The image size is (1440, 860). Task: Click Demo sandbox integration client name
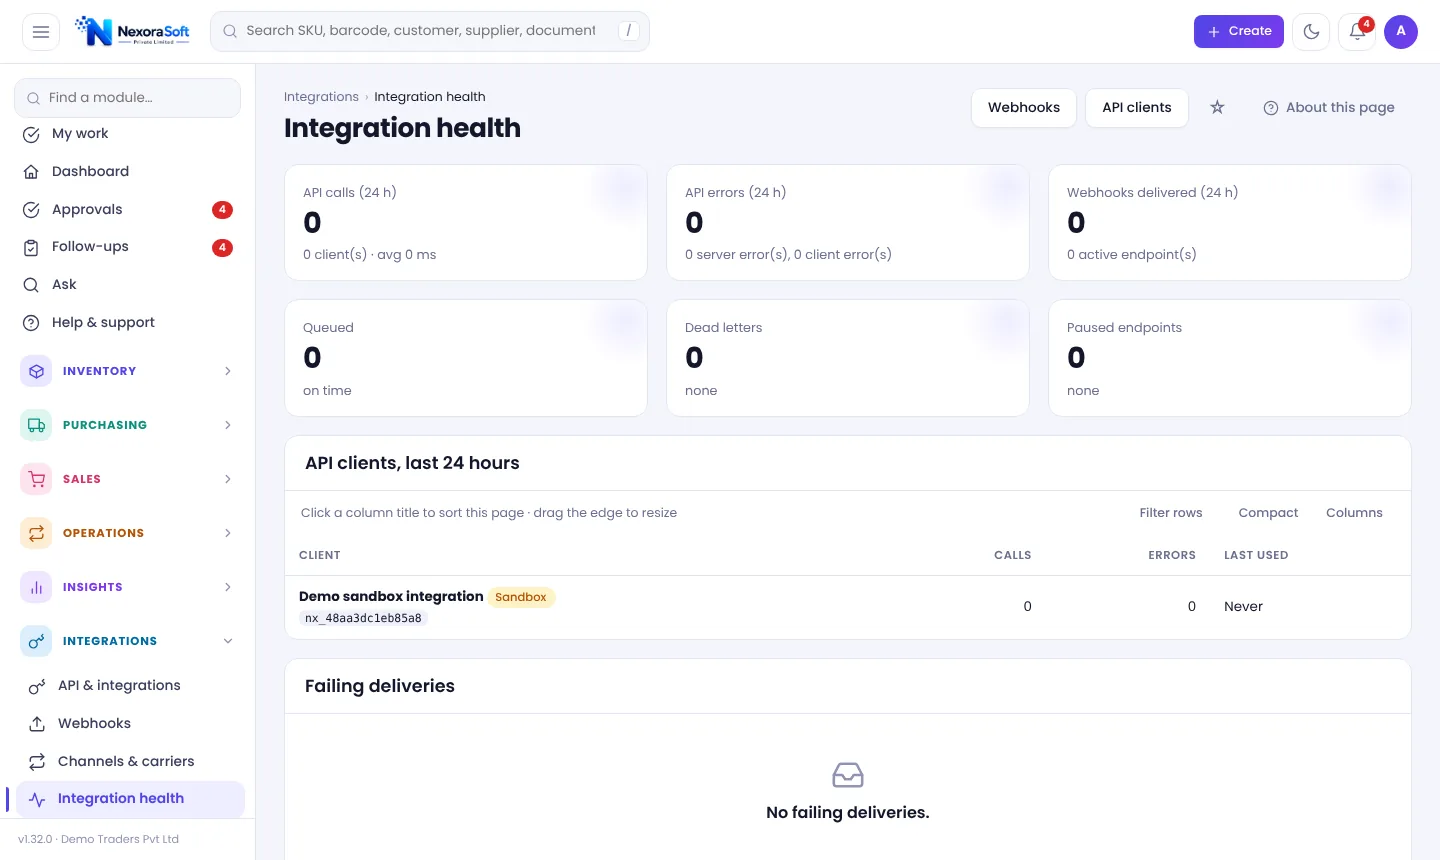pyautogui.click(x=391, y=596)
